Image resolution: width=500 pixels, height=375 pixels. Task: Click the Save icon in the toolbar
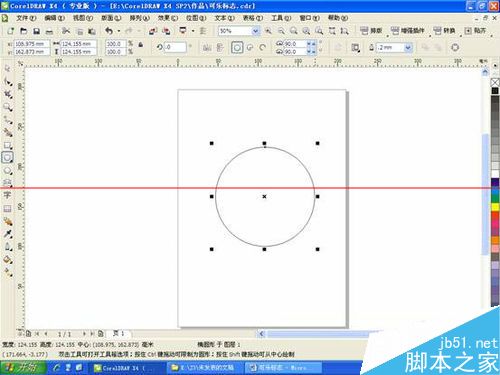(x=36, y=31)
